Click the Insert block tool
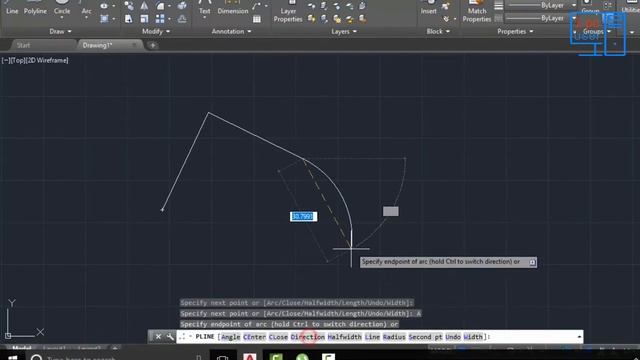640x360 pixels. pos(429,8)
